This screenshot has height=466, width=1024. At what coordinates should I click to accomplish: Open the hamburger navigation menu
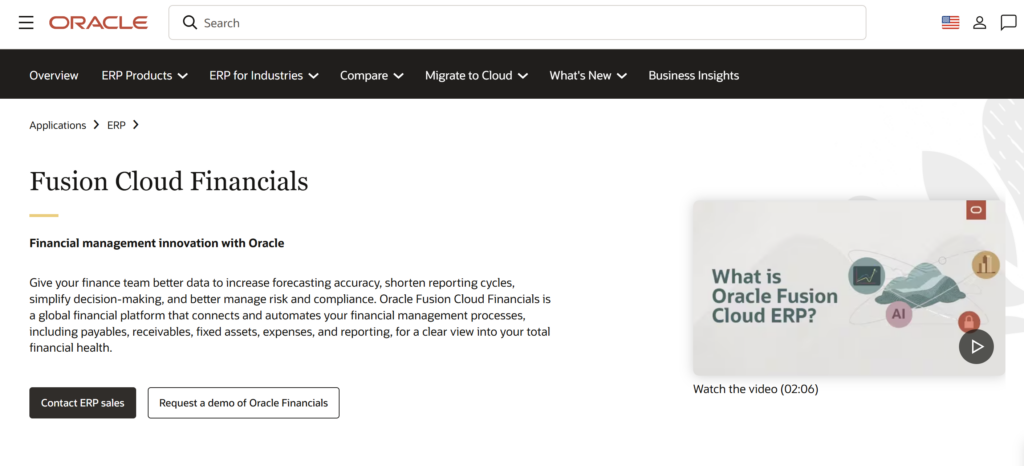tap(26, 23)
